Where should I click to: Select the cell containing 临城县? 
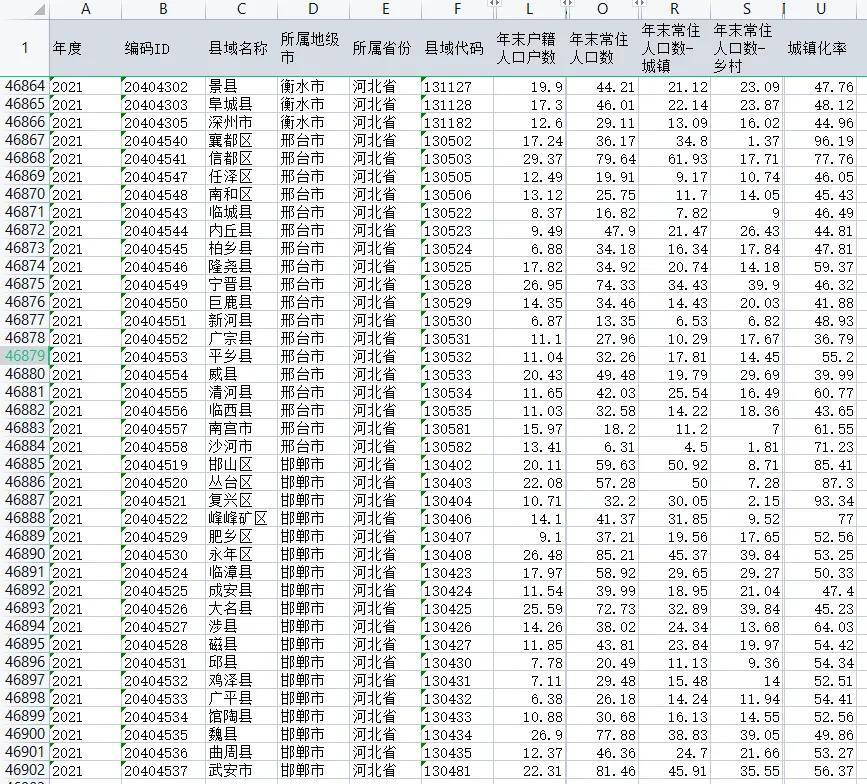coord(241,212)
